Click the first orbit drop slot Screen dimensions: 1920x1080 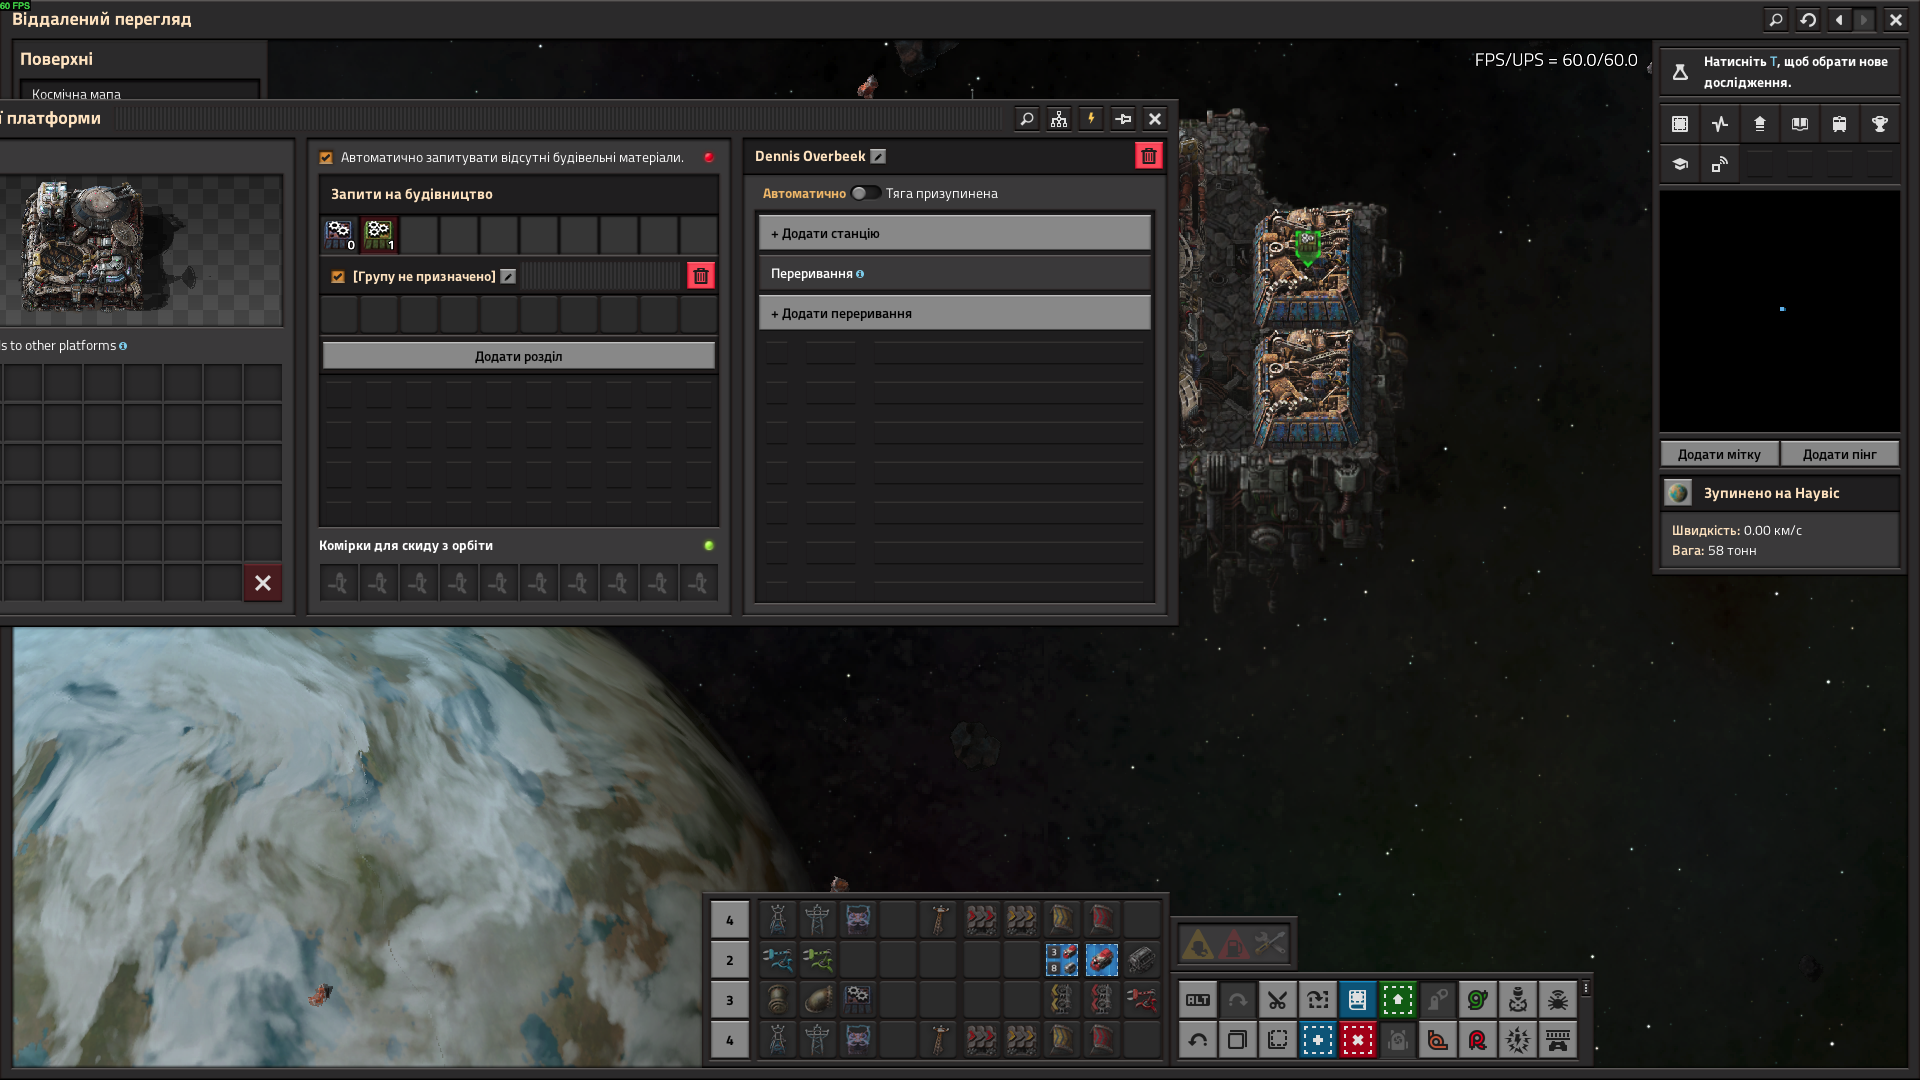click(x=338, y=583)
